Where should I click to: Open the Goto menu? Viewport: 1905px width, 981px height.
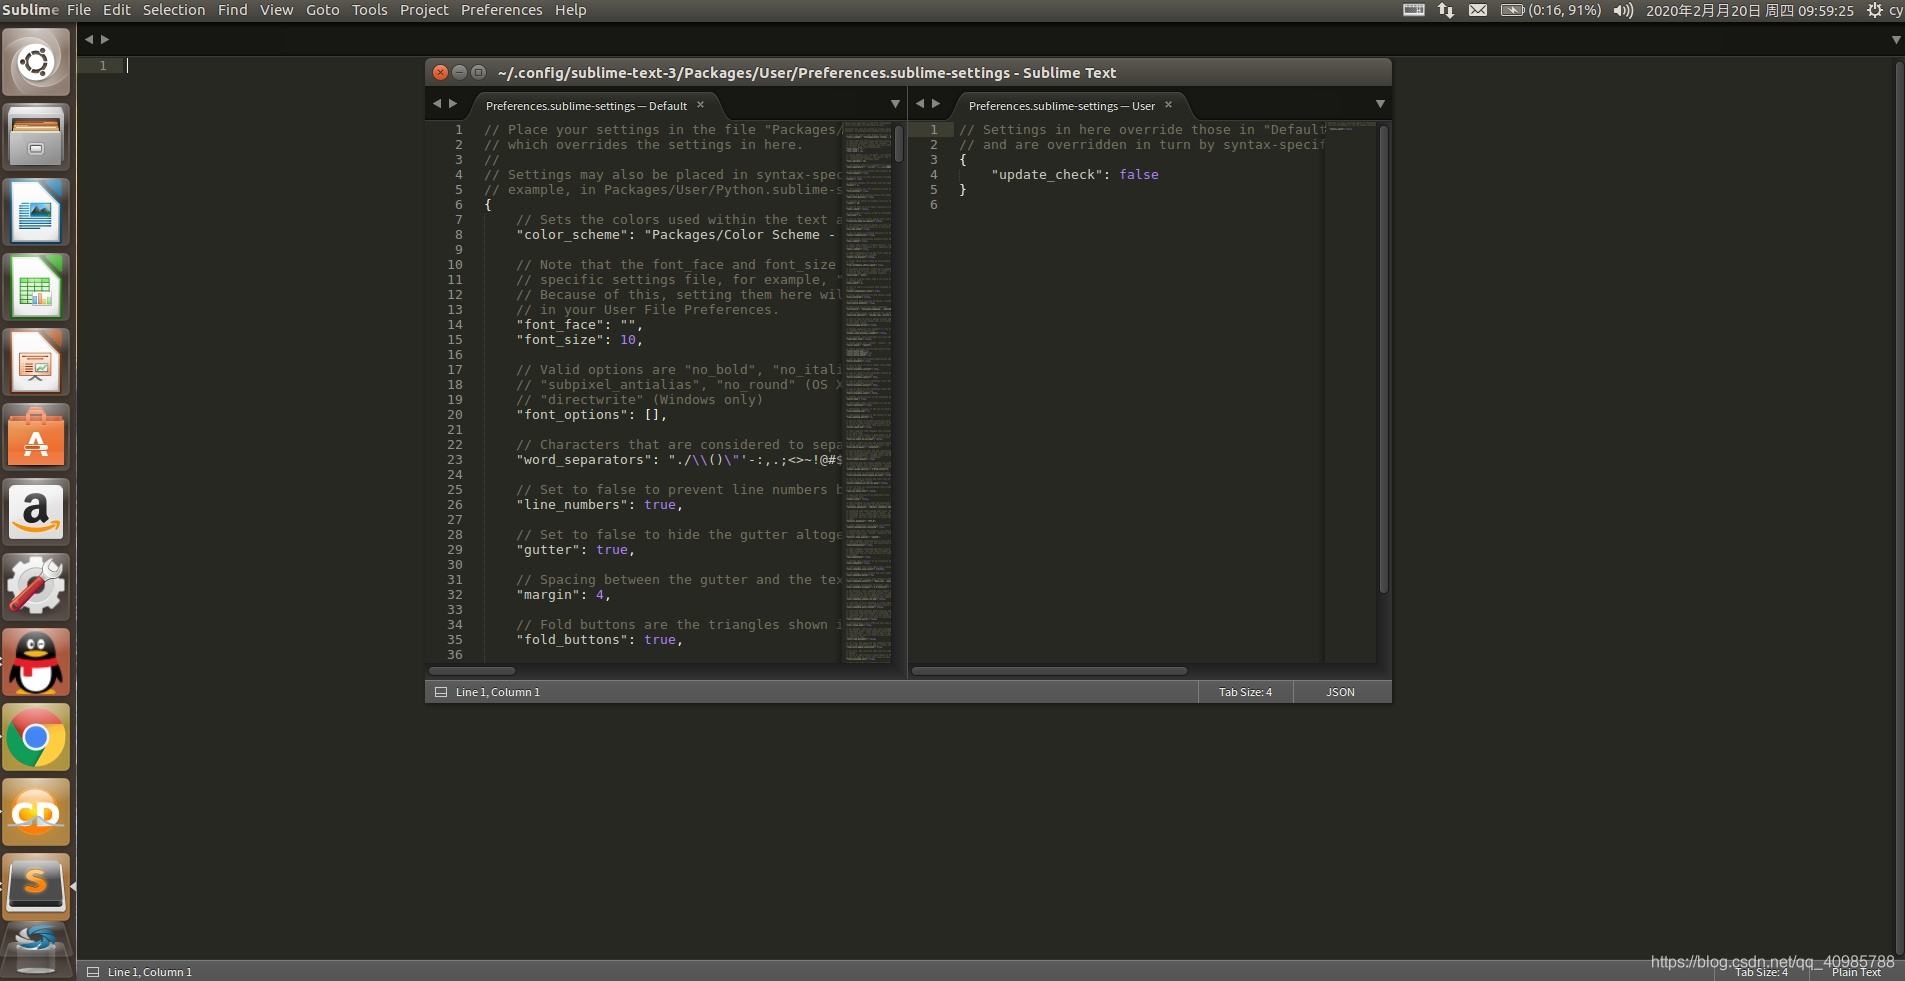point(323,10)
